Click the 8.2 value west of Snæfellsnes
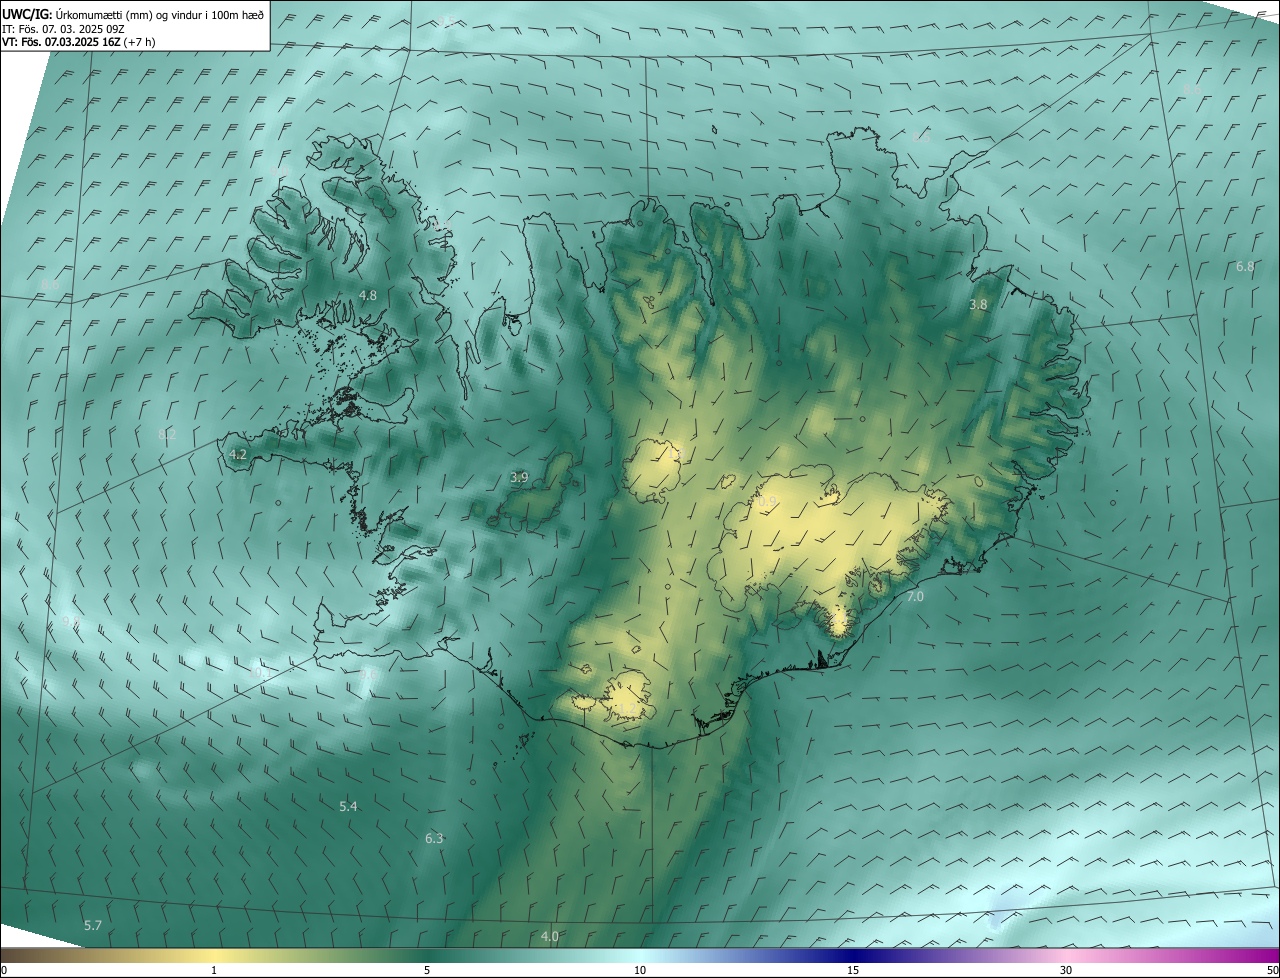This screenshot has width=1280, height=978. [x=167, y=434]
